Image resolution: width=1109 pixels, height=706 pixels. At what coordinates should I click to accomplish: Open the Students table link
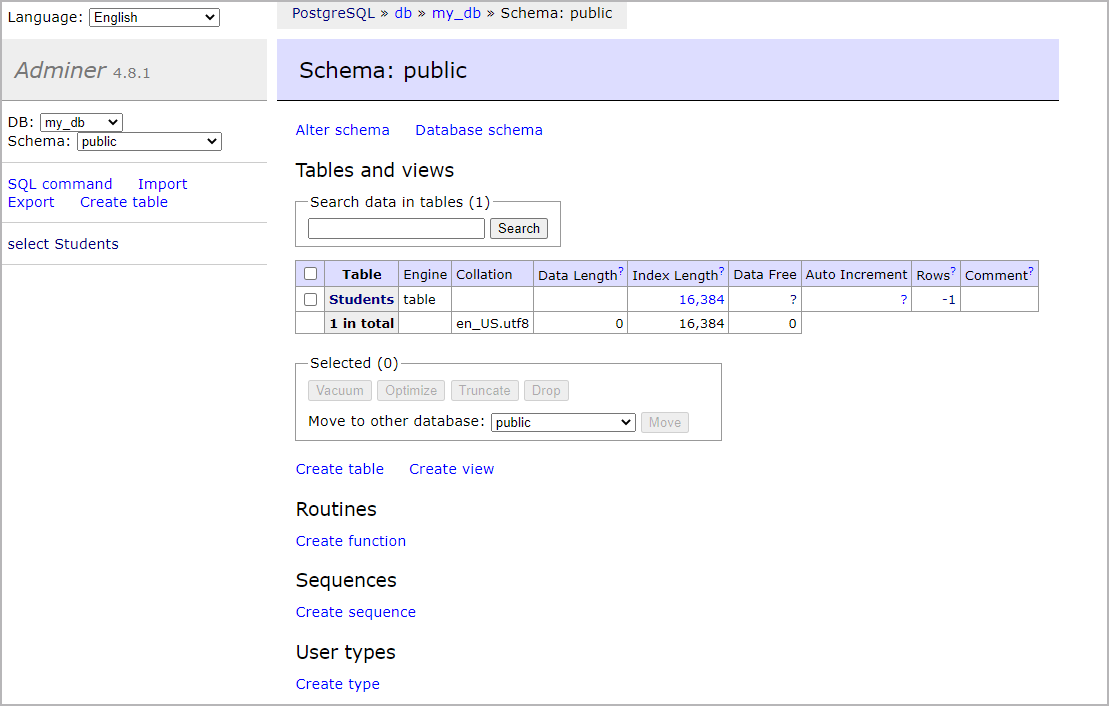coord(361,299)
